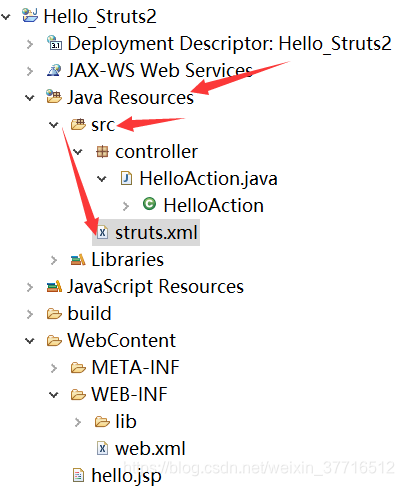404x486 pixels.
Task: Click the struts.xml file icon
Action: click(x=102, y=232)
